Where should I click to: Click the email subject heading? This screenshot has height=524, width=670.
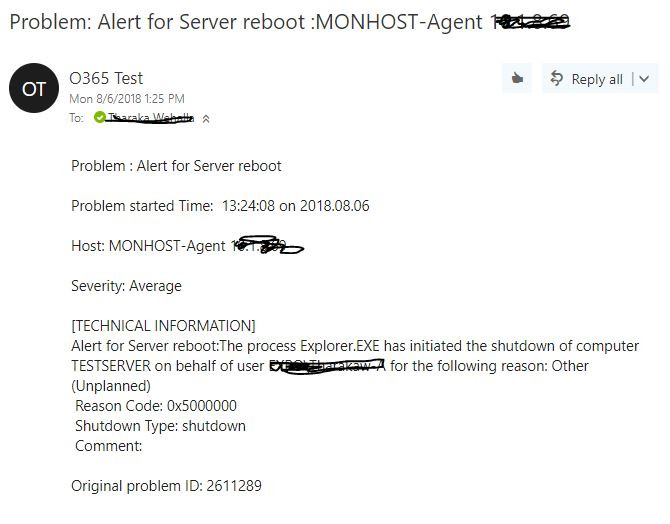[x=245, y=22]
